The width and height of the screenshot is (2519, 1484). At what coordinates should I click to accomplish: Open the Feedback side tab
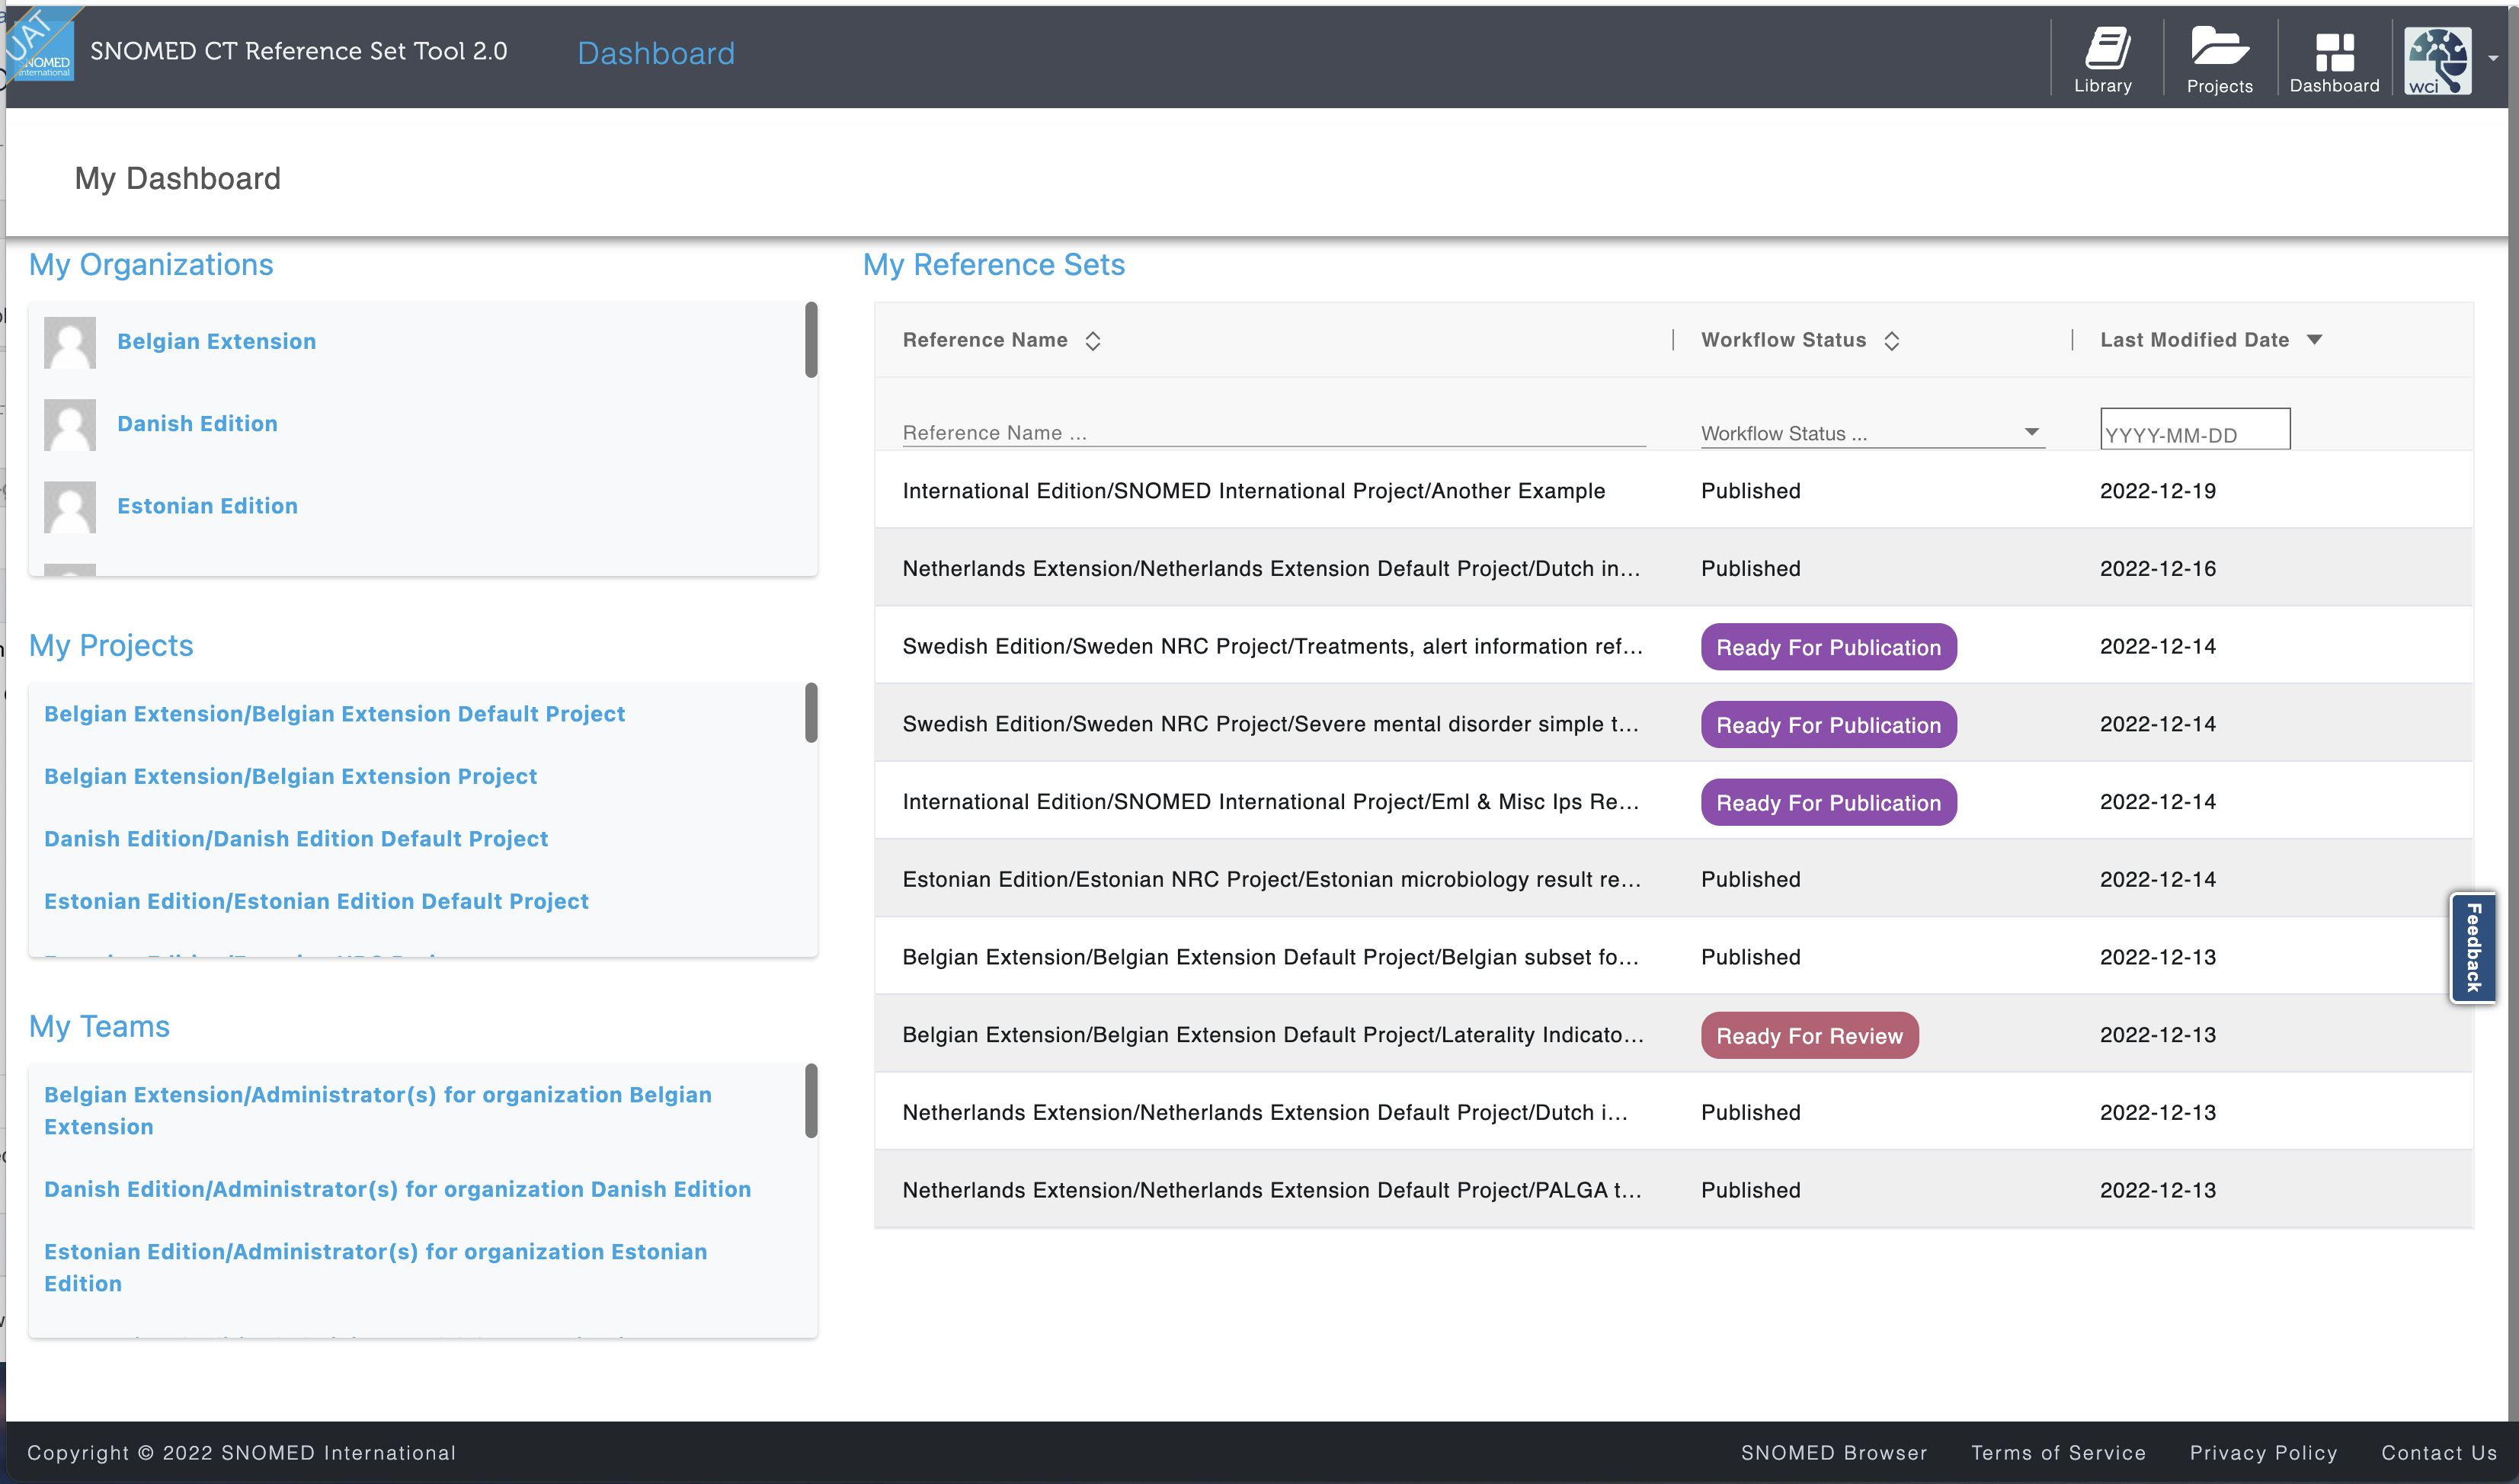tap(2474, 947)
